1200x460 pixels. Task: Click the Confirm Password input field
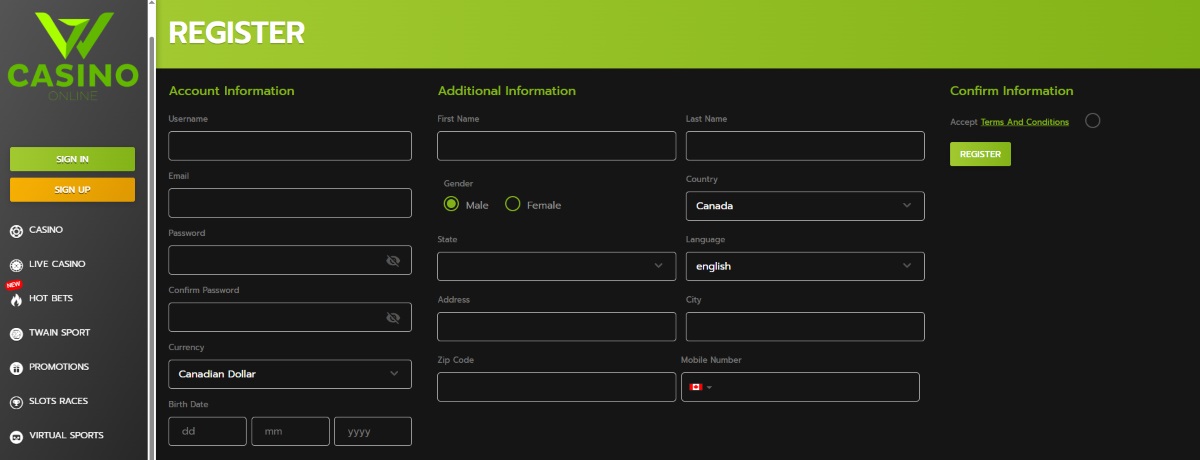tap(290, 317)
